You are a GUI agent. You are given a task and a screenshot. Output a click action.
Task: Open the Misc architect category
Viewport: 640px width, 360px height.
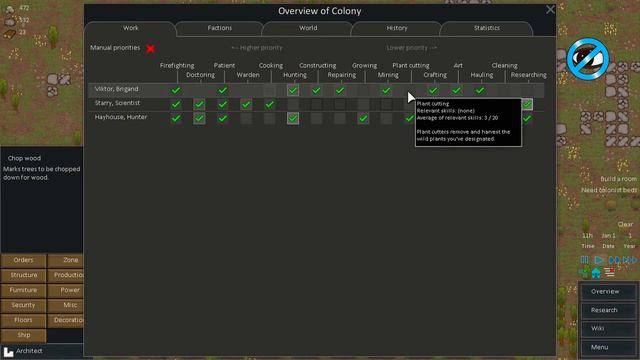(65, 305)
